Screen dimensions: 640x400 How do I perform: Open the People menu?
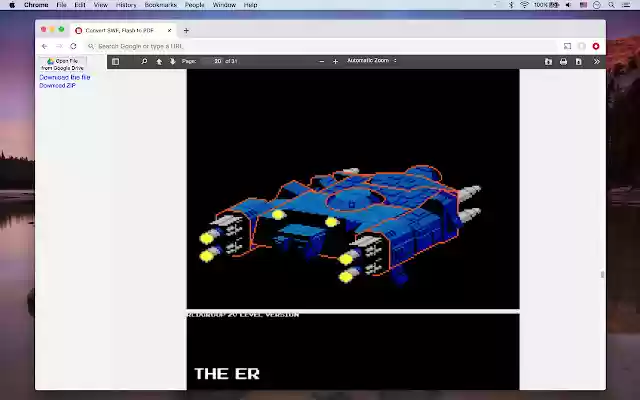[194, 5]
